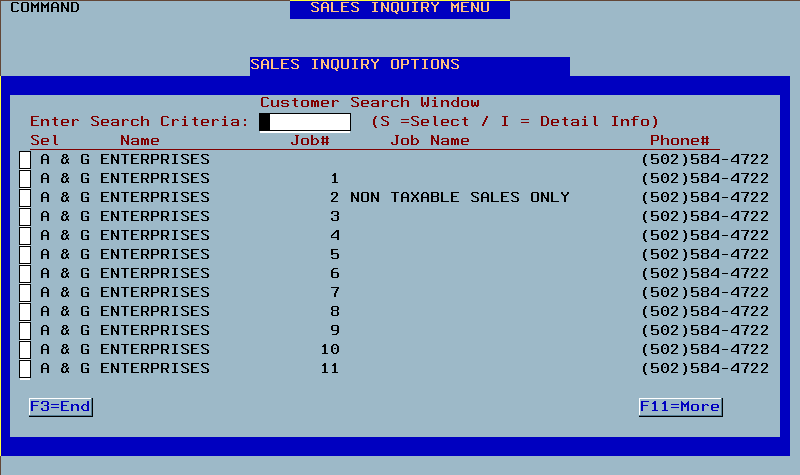Select the Sel box for job 11
Image resolution: width=800 pixels, height=475 pixels.
(x=25, y=368)
